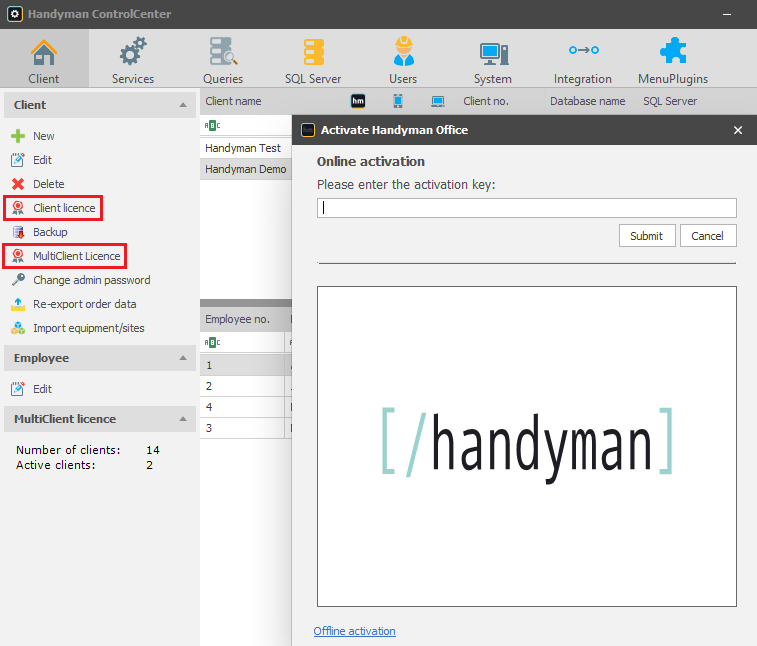This screenshot has width=757, height=646.
Task: Click the Re-export order data upload icon
Action: [18, 304]
